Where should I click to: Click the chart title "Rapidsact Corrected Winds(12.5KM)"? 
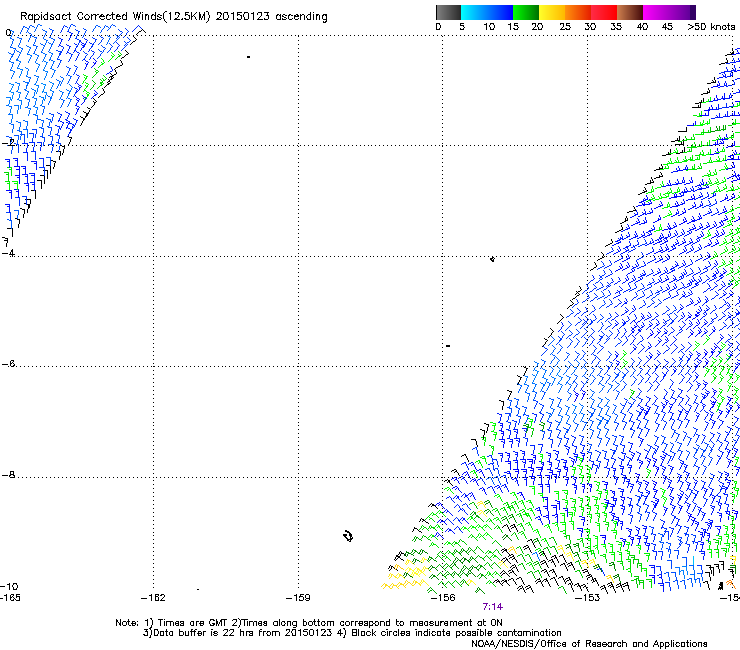[x=115, y=17]
